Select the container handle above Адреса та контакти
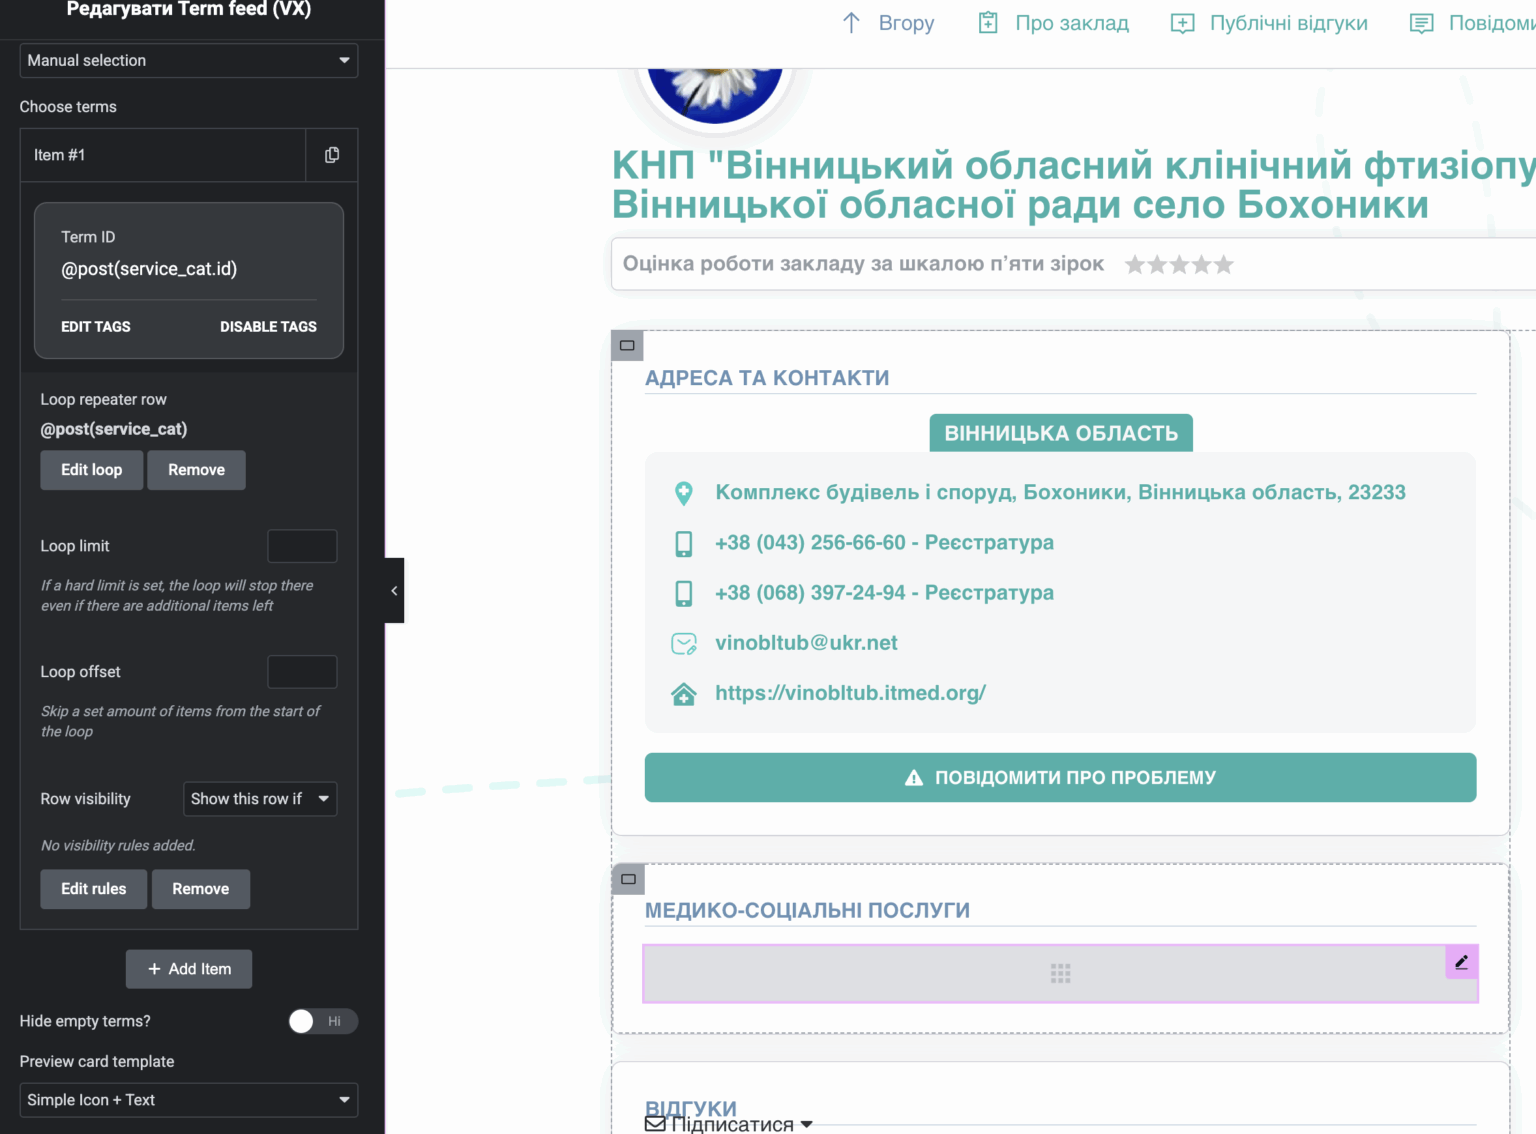This screenshot has width=1536, height=1134. click(x=627, y=346)
